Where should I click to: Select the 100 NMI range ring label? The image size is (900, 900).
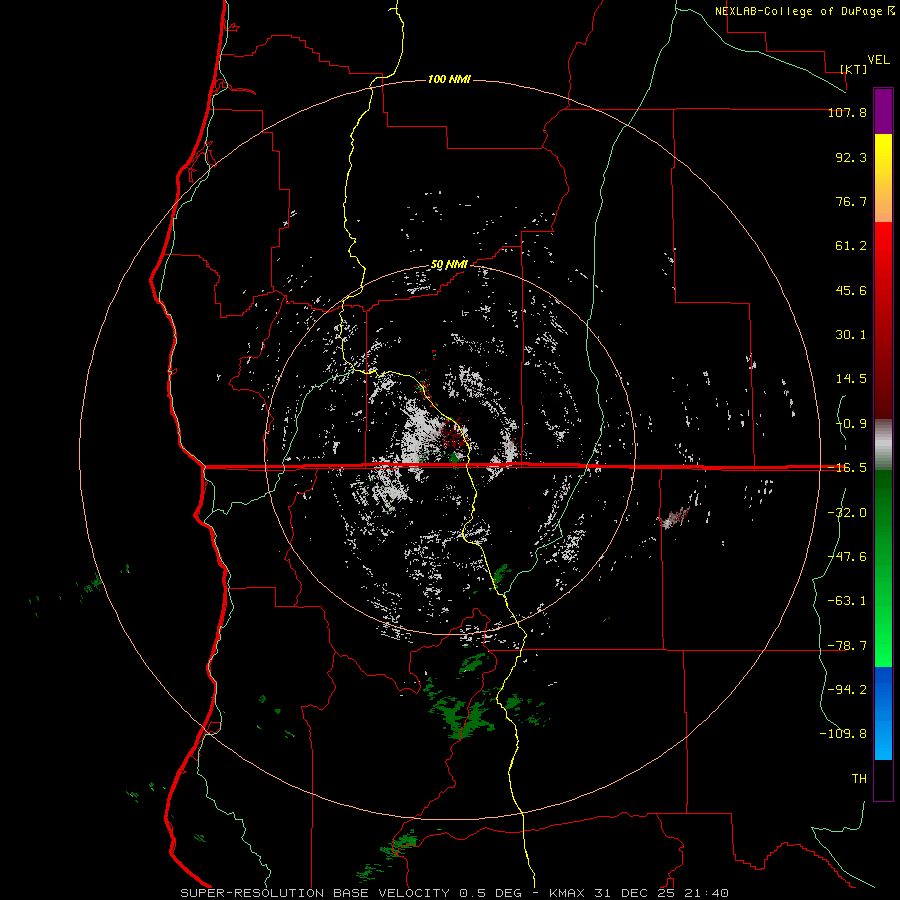(x=449, y=79)
